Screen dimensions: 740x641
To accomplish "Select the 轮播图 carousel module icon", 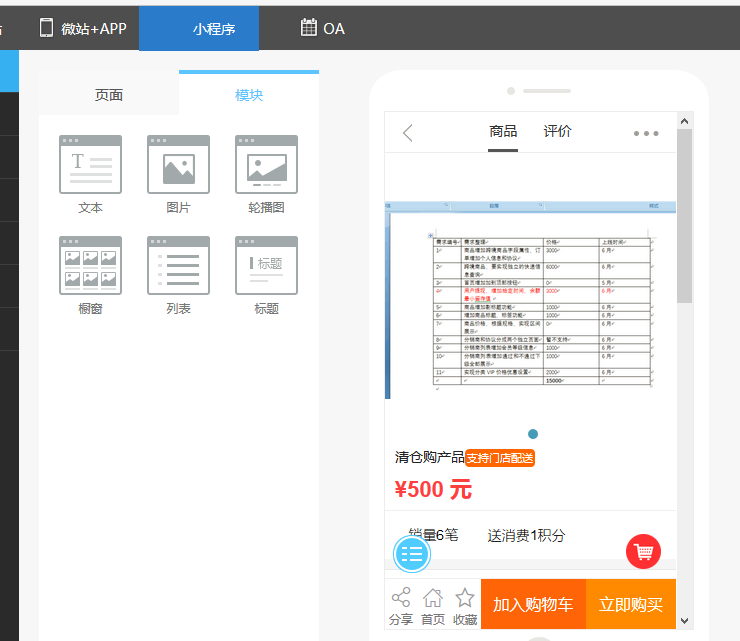I will (266, 164).
